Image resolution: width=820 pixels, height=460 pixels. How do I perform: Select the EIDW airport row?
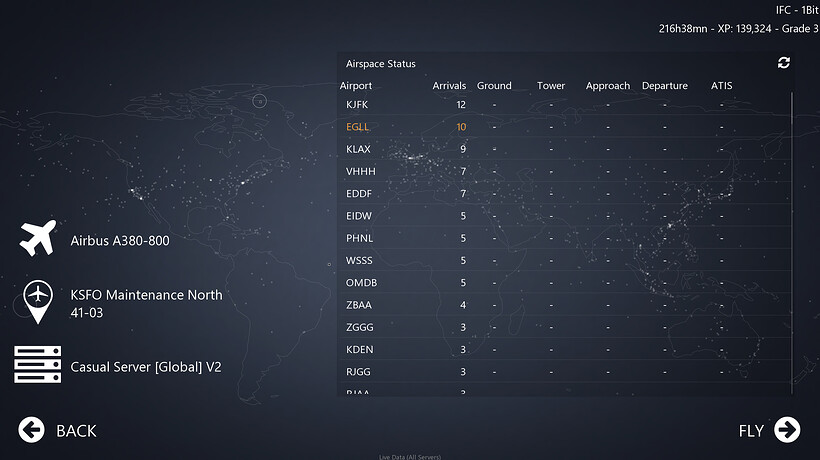click(565, 216)
